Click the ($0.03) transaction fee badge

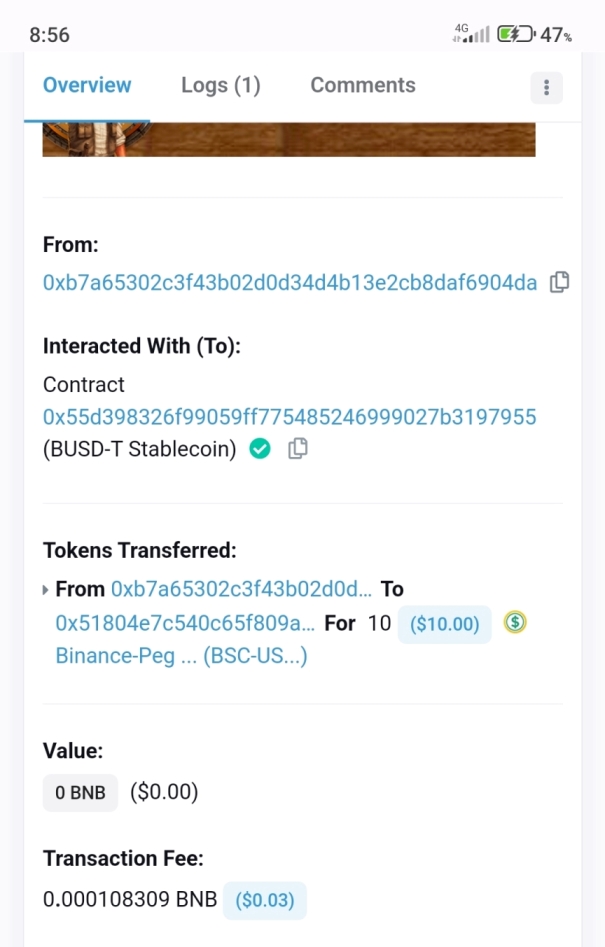[264, 900]
